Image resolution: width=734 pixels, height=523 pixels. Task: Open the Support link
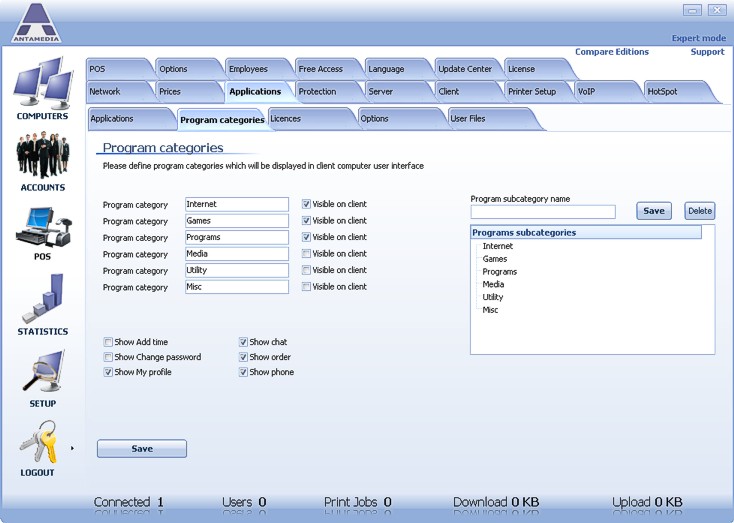[x=707, y=52]
